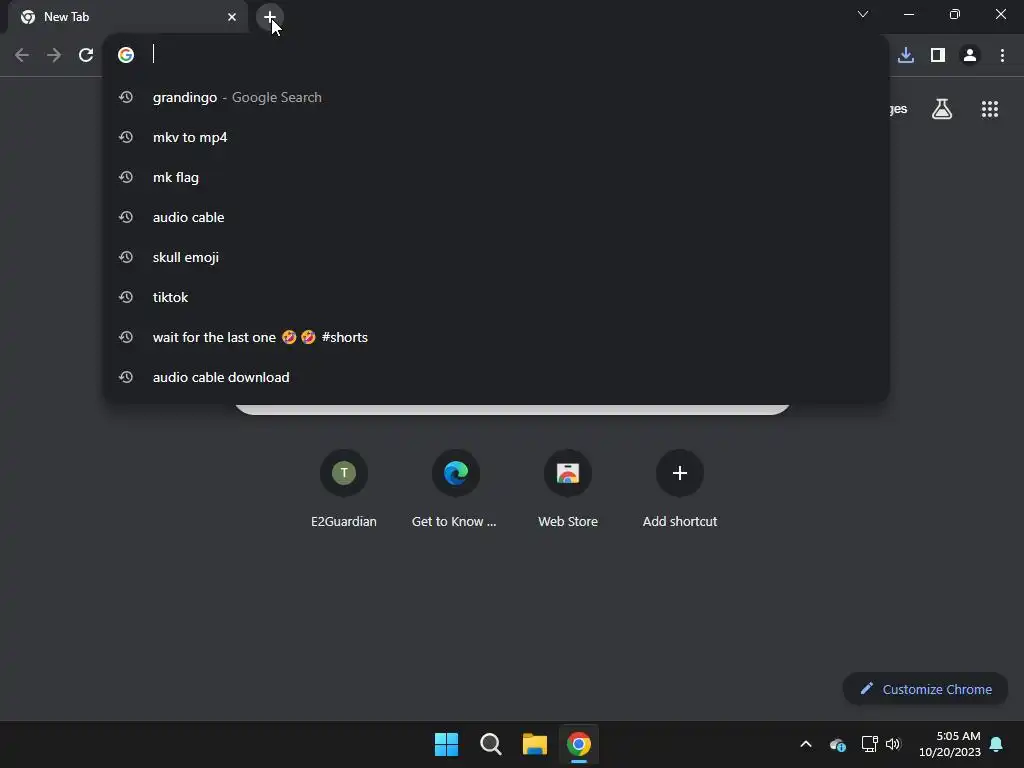Open taskbar Search

(490, 744)
